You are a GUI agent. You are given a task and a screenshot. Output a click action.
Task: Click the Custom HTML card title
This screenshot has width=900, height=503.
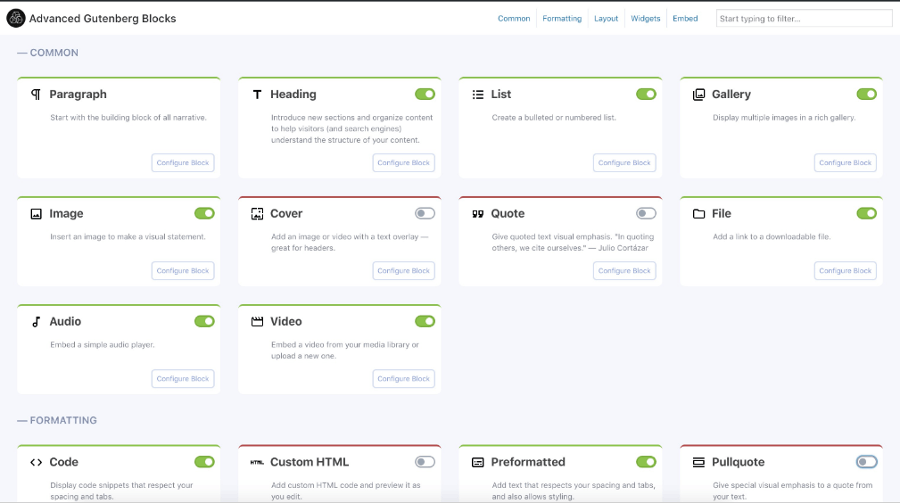(309, 462)
